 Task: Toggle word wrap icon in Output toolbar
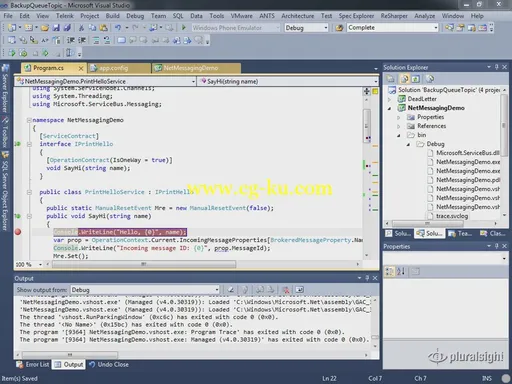click(x=300, y=290)
